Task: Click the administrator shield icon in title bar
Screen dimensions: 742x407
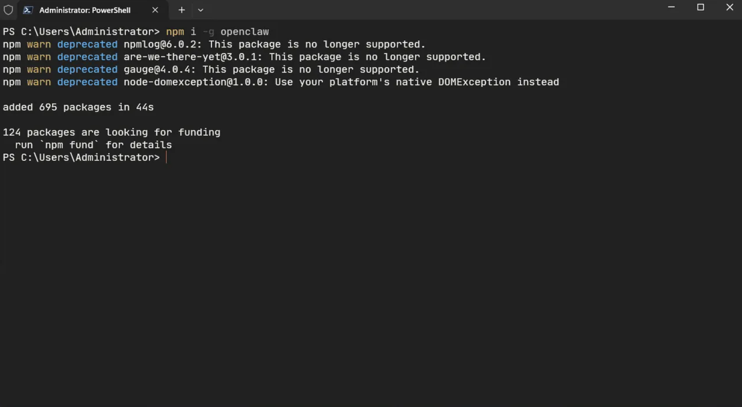Action: [8, 9]
